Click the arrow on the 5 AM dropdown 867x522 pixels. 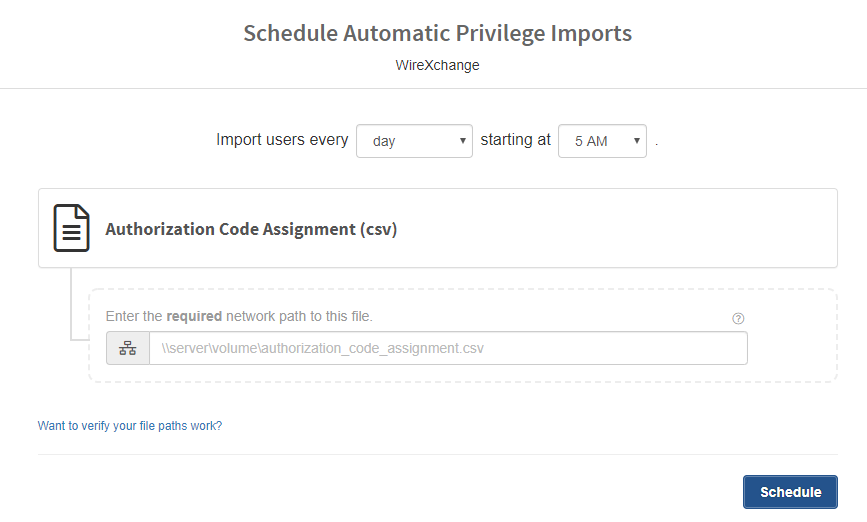pos(637,141)
